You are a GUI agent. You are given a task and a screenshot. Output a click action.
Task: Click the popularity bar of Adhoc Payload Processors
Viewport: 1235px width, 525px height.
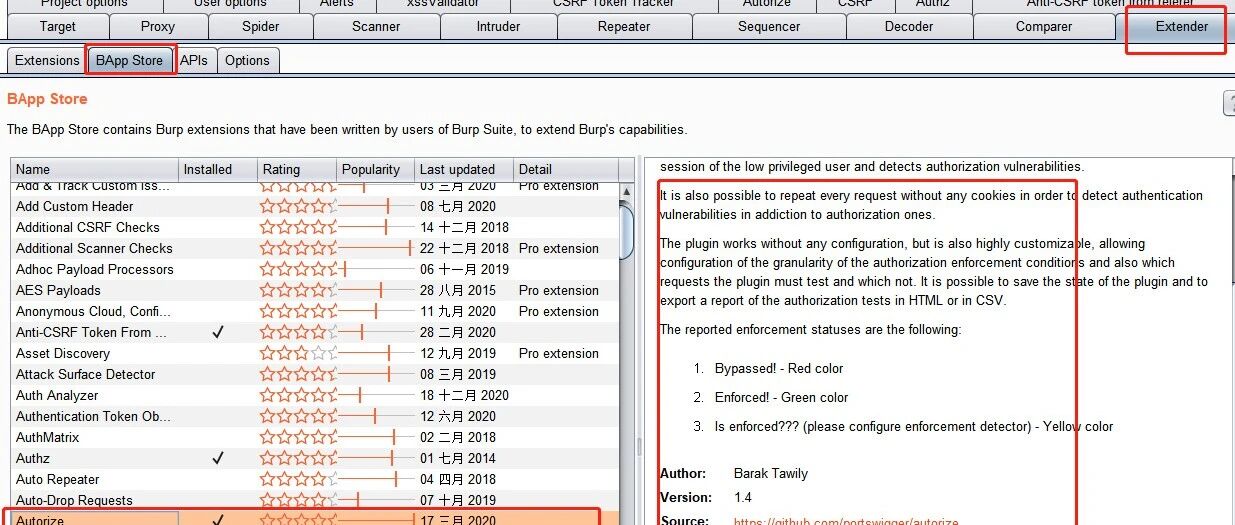[x=376, y=269]
